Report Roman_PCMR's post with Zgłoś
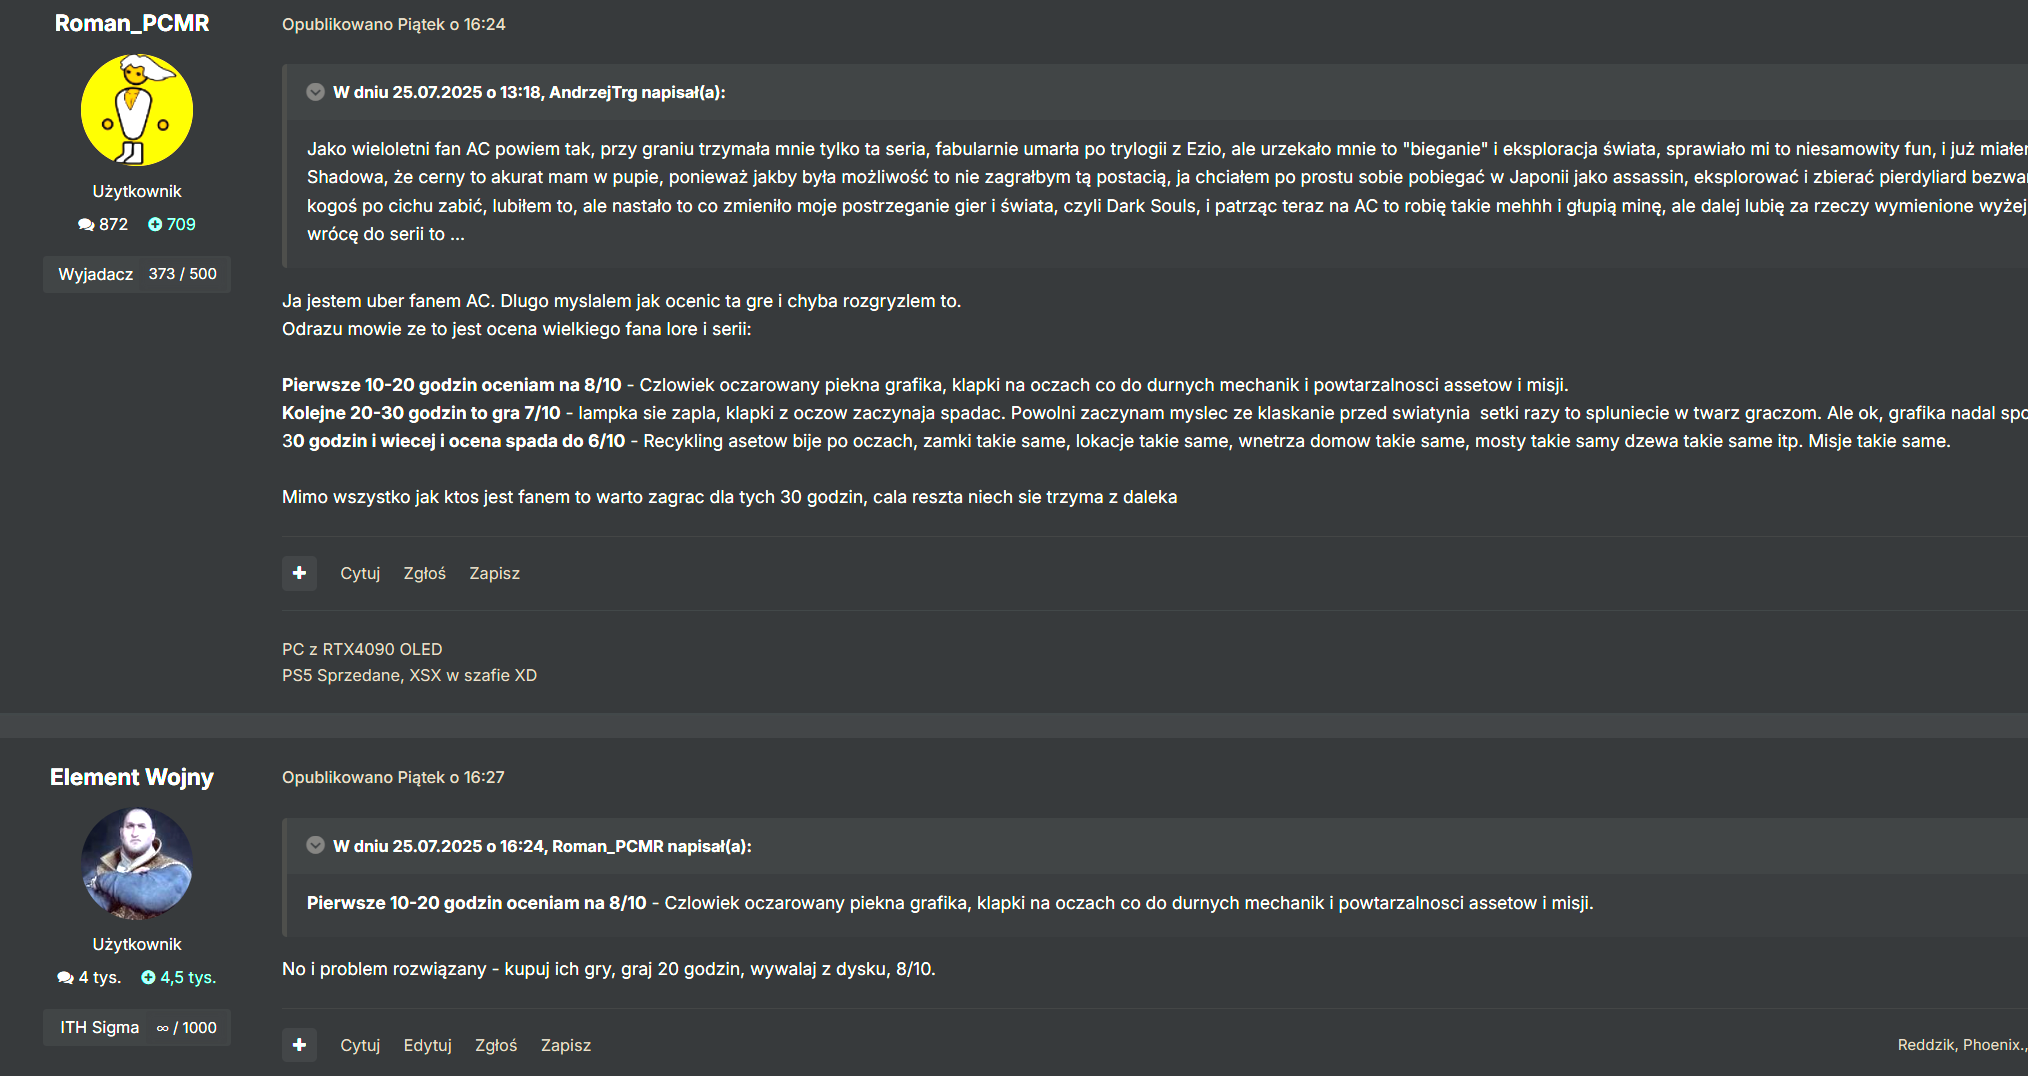The image size is (2028, 1076). pyautogui.click(x=424, y=573)
